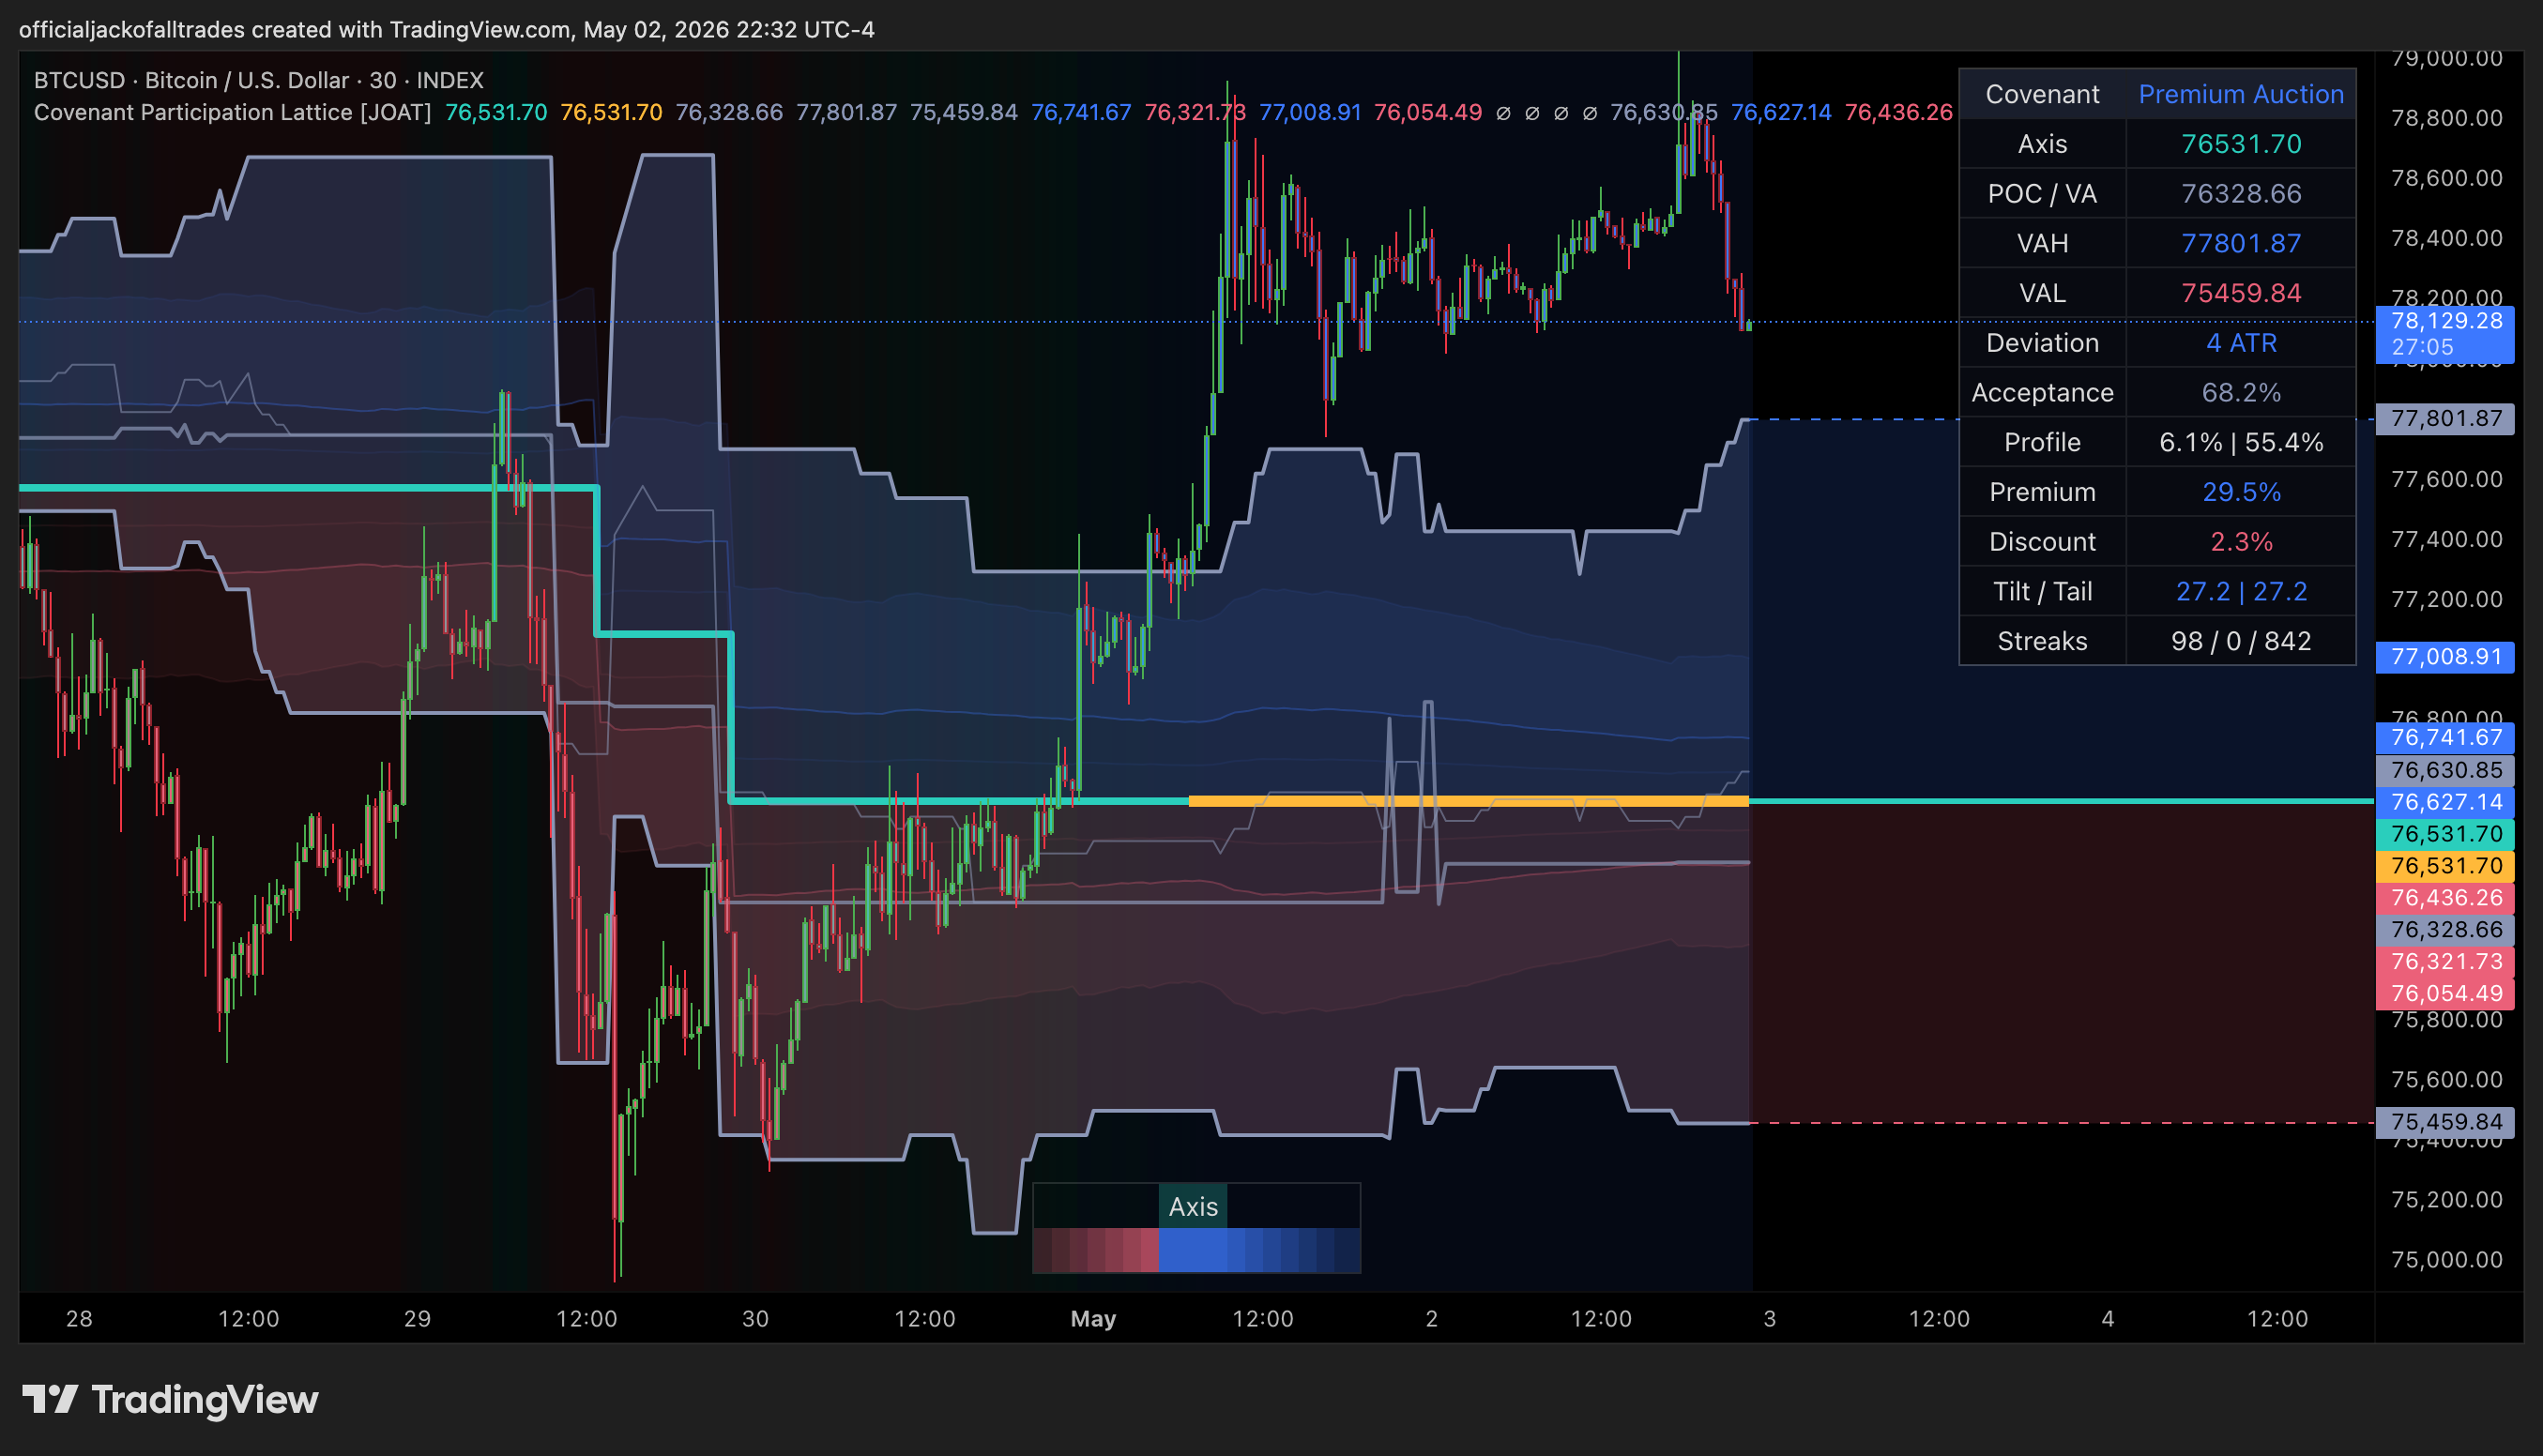This screenshot has width=2543, height=1456.
Task: Click the dashed red VAL projection line
Action: (2062, 1123)
